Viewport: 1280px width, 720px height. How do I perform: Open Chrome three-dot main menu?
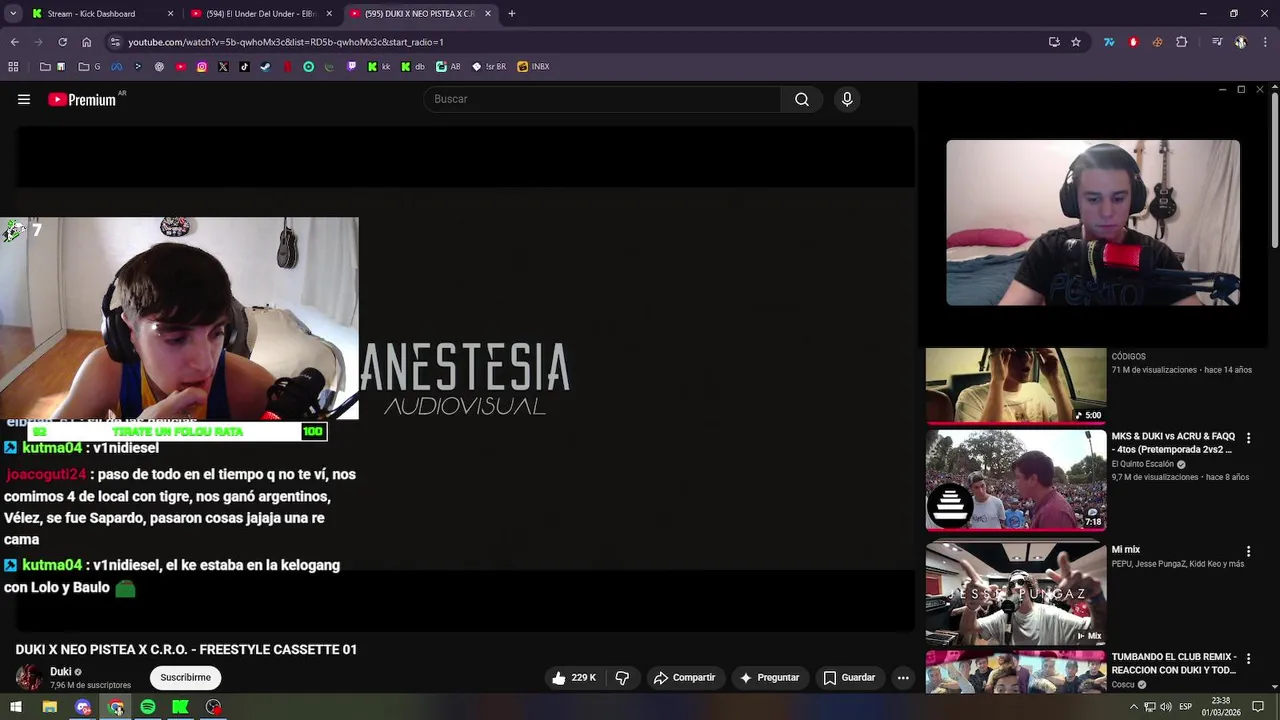(x=1265, y=42)
